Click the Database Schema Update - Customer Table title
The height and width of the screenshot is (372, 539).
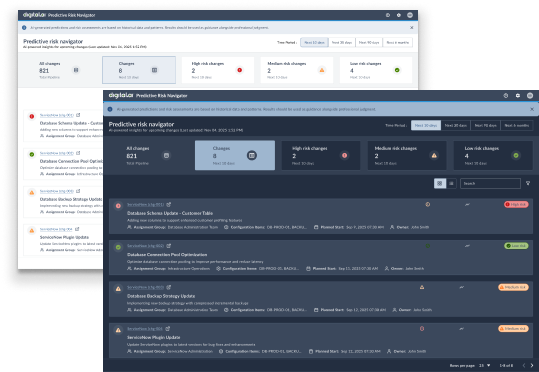point(170,213)
